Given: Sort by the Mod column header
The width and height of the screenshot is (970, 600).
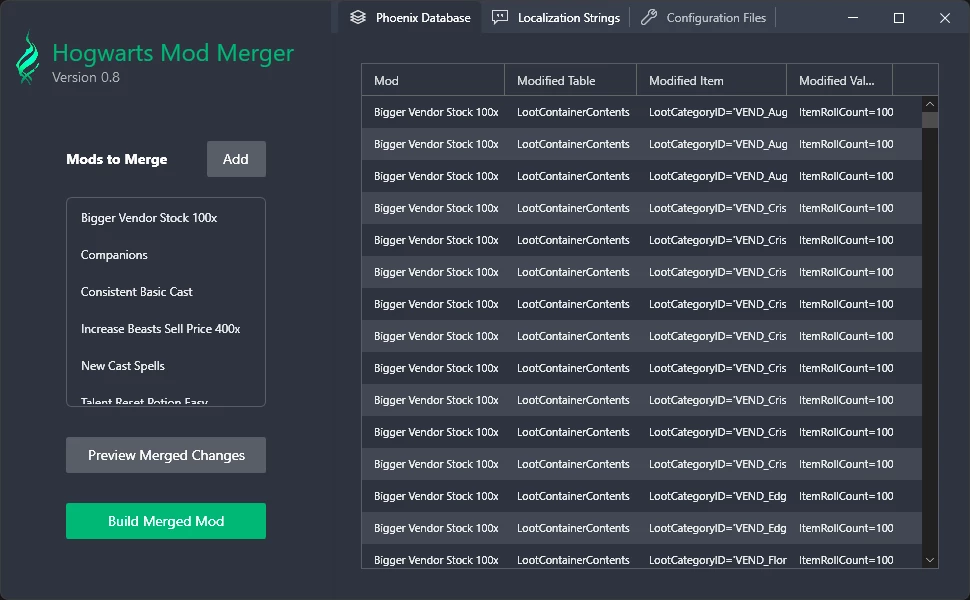Looking at the screenshot, I should (x=433, y=80).
